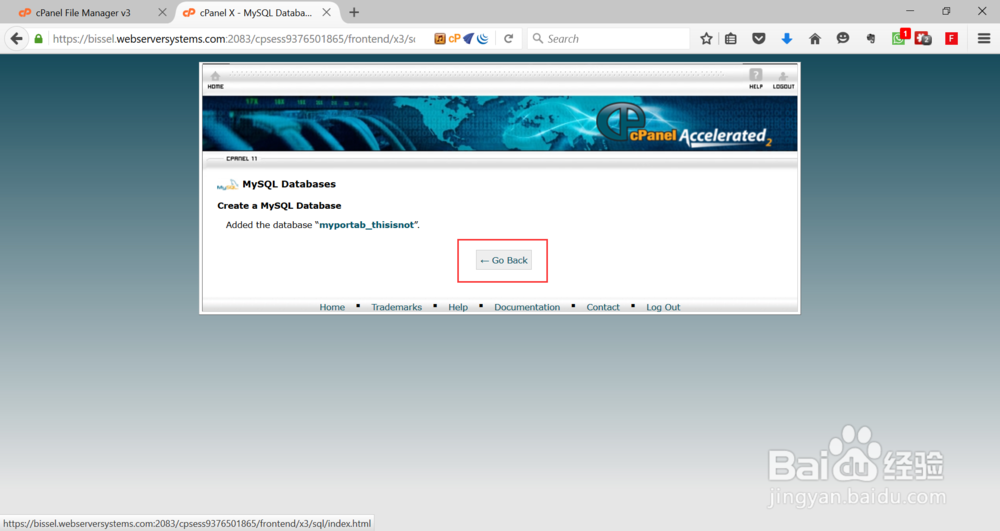Viewport: 1000px width, 531px height.
Task: Click the red F extension icon
Action: tap(952, 39)
